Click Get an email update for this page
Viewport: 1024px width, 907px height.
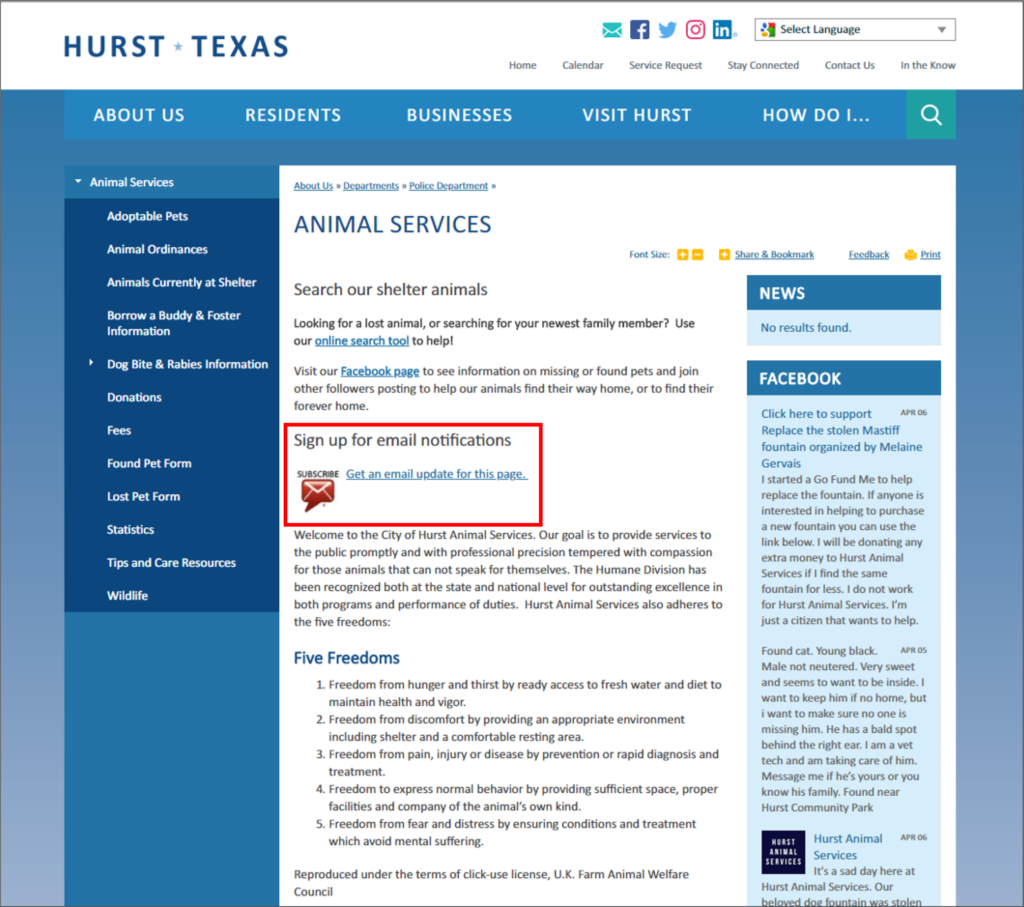click(436, 474)
